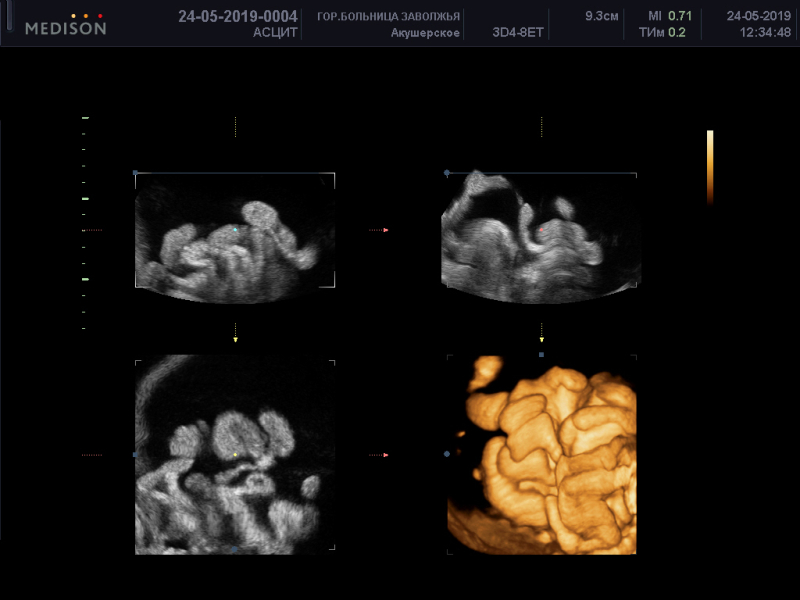Click the АСЦИТ patient label
The width and height of the screenshot is (800, 600).
[275, 33]
